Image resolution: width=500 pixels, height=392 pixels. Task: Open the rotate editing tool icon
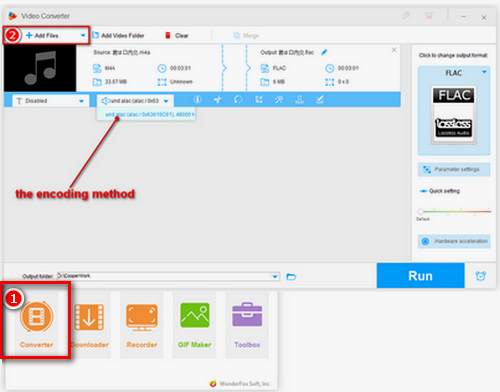pyautogui.click(x=238, y=99)
